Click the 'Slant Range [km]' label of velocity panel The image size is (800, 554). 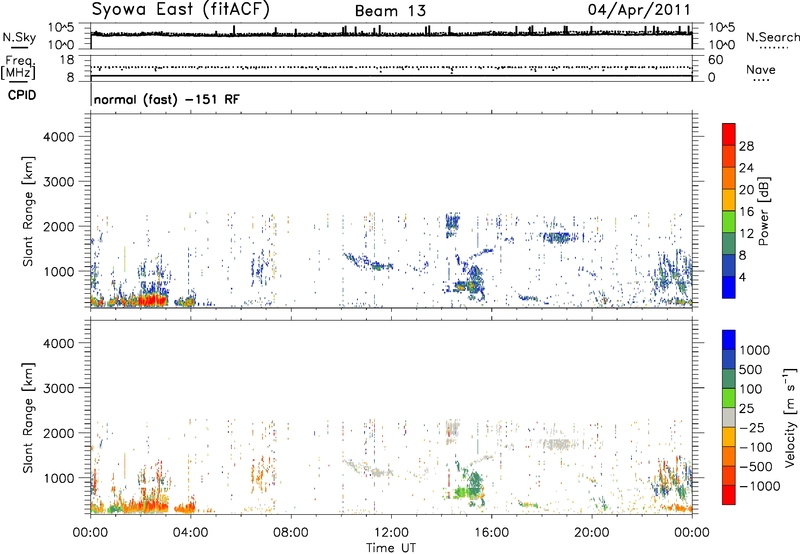pos(28,417)
